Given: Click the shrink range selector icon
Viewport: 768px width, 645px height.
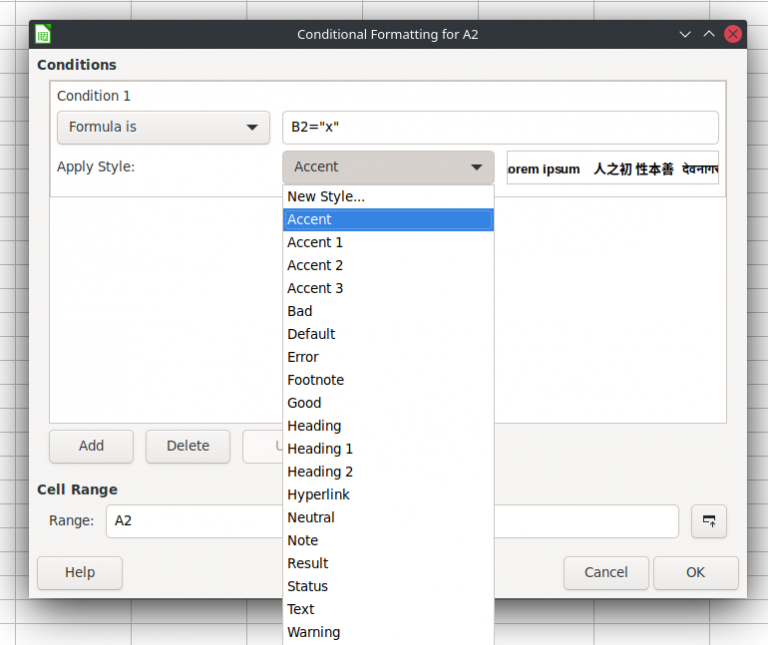Looking at the screenshot, I should point(708,521).
